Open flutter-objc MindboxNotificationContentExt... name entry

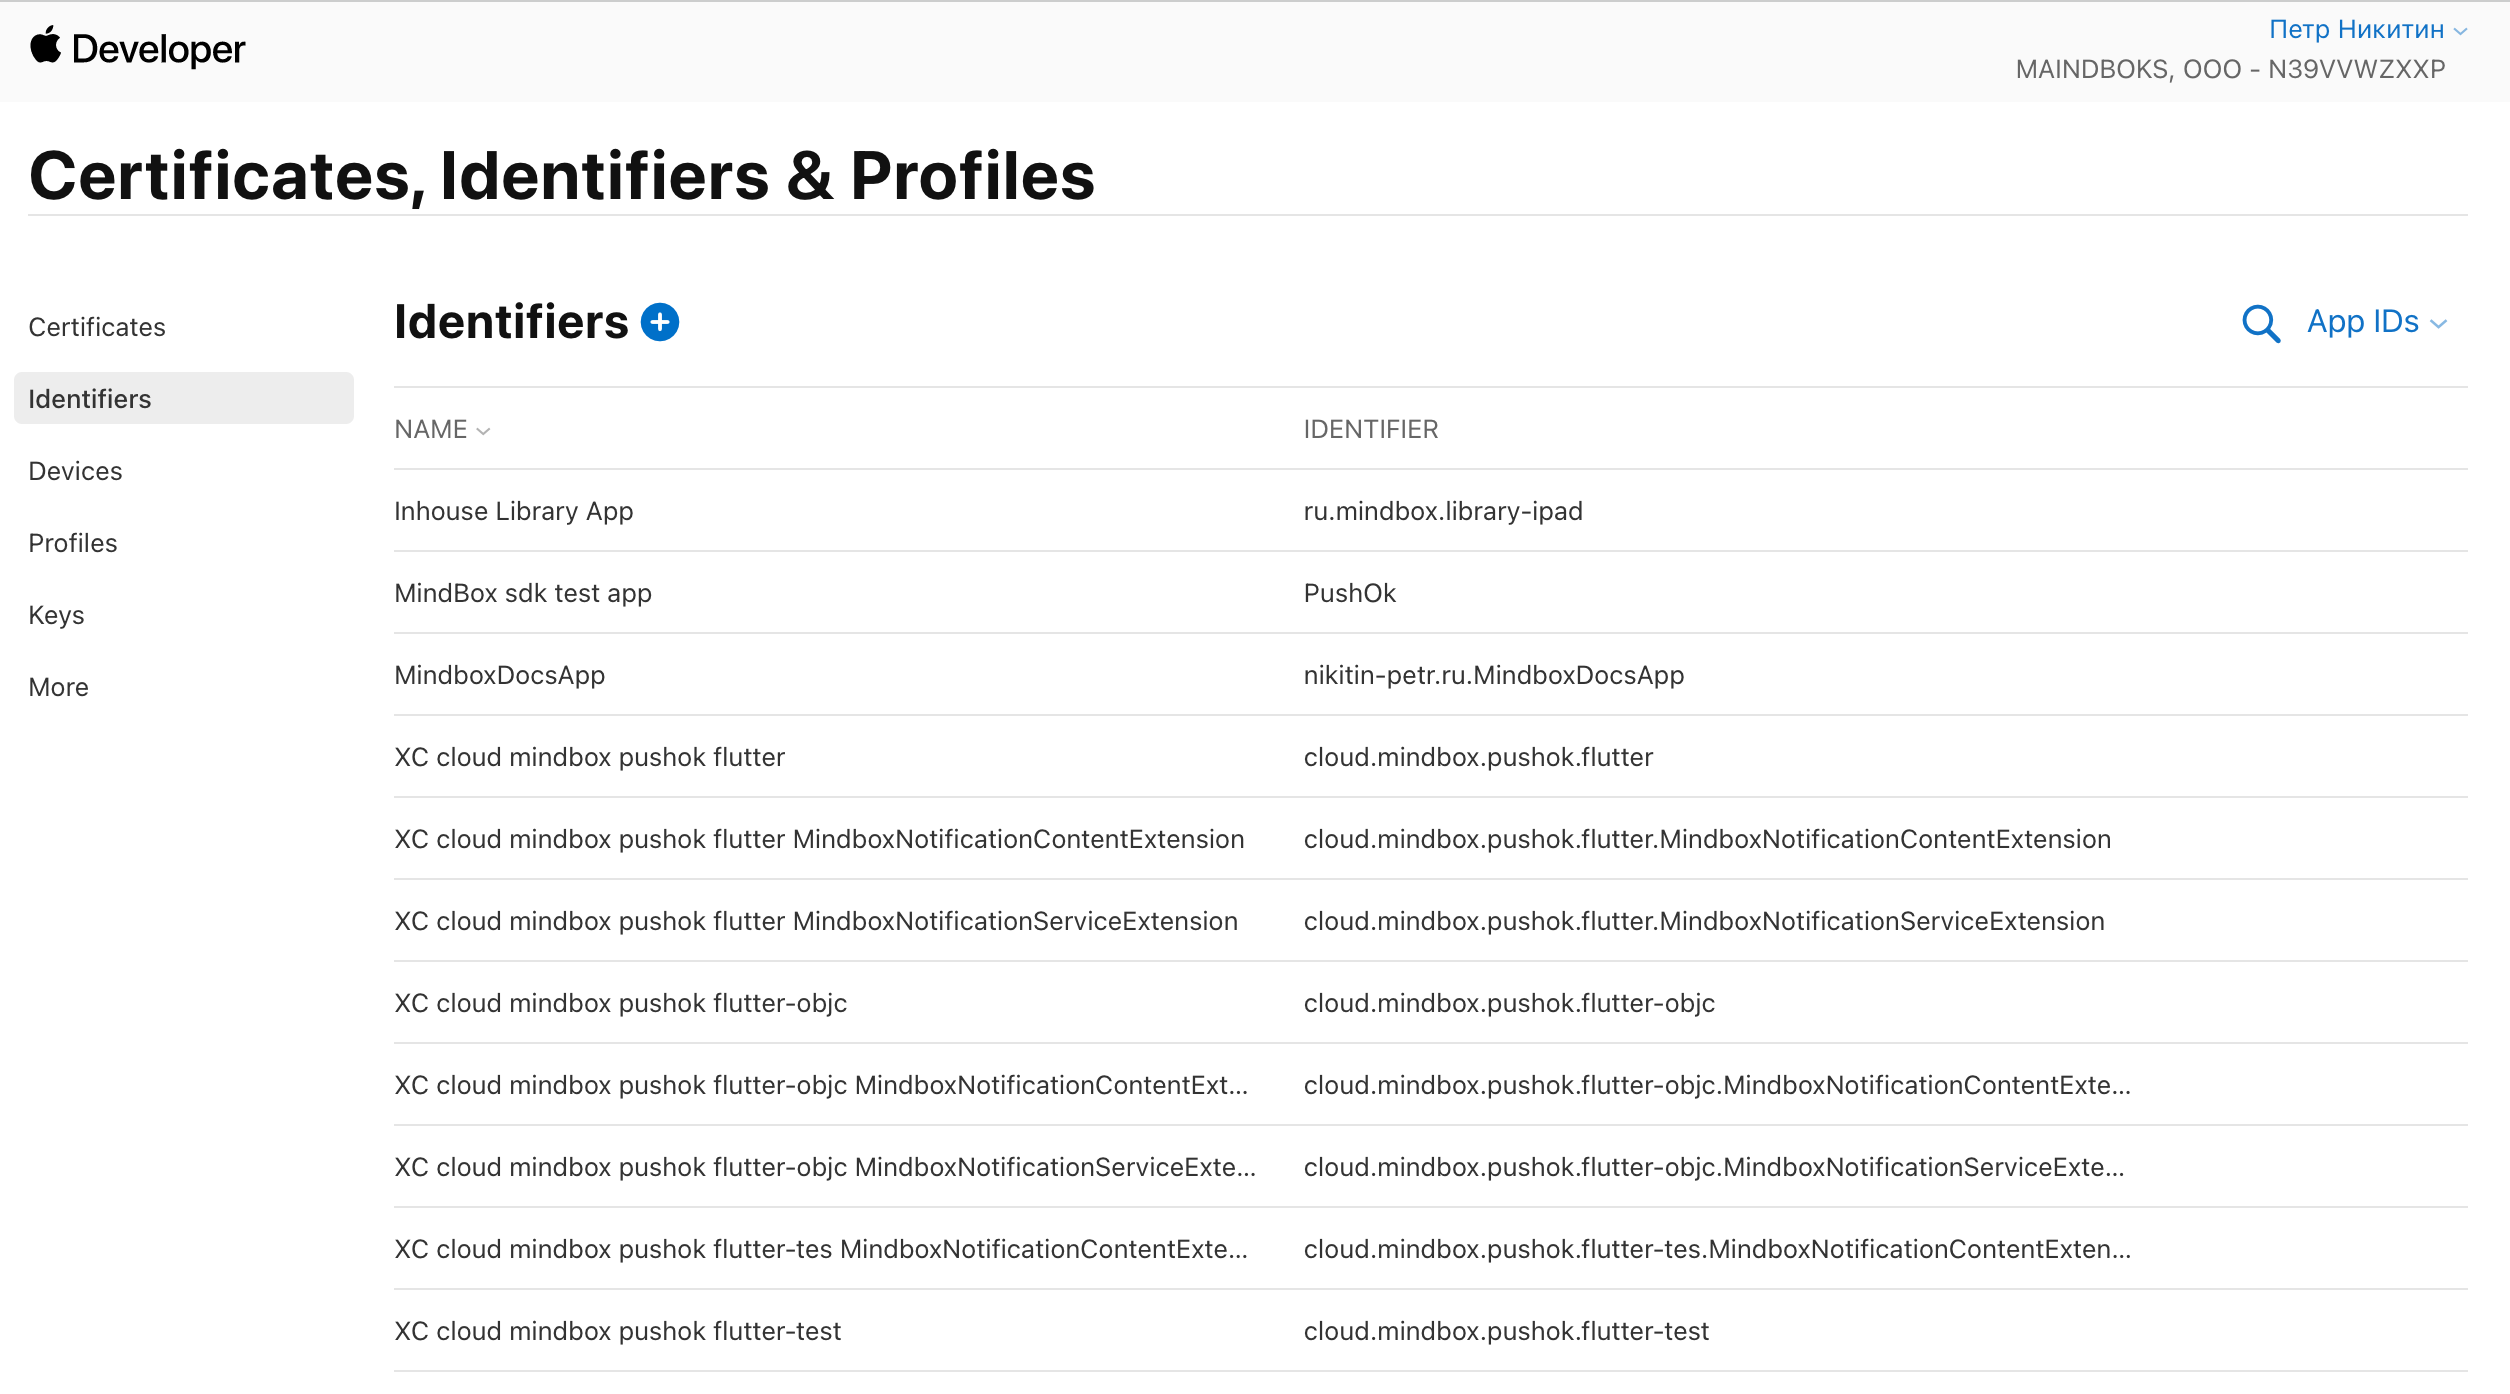pyautogui.click(x=821, y=1085)
